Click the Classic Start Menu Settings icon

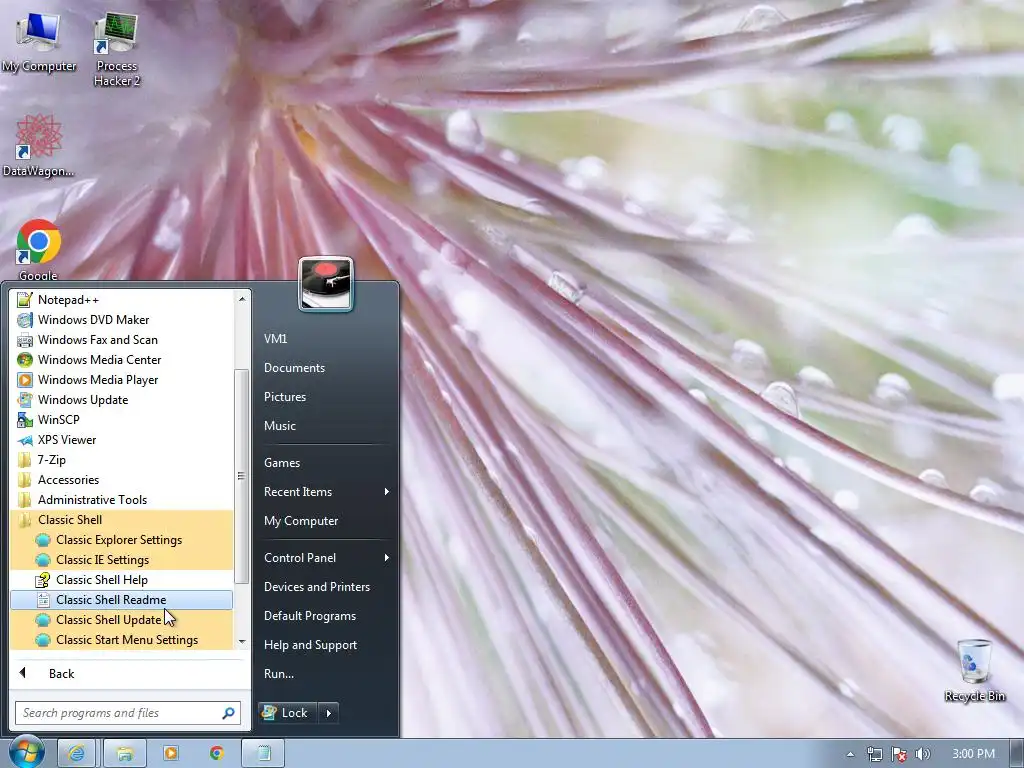43,640
